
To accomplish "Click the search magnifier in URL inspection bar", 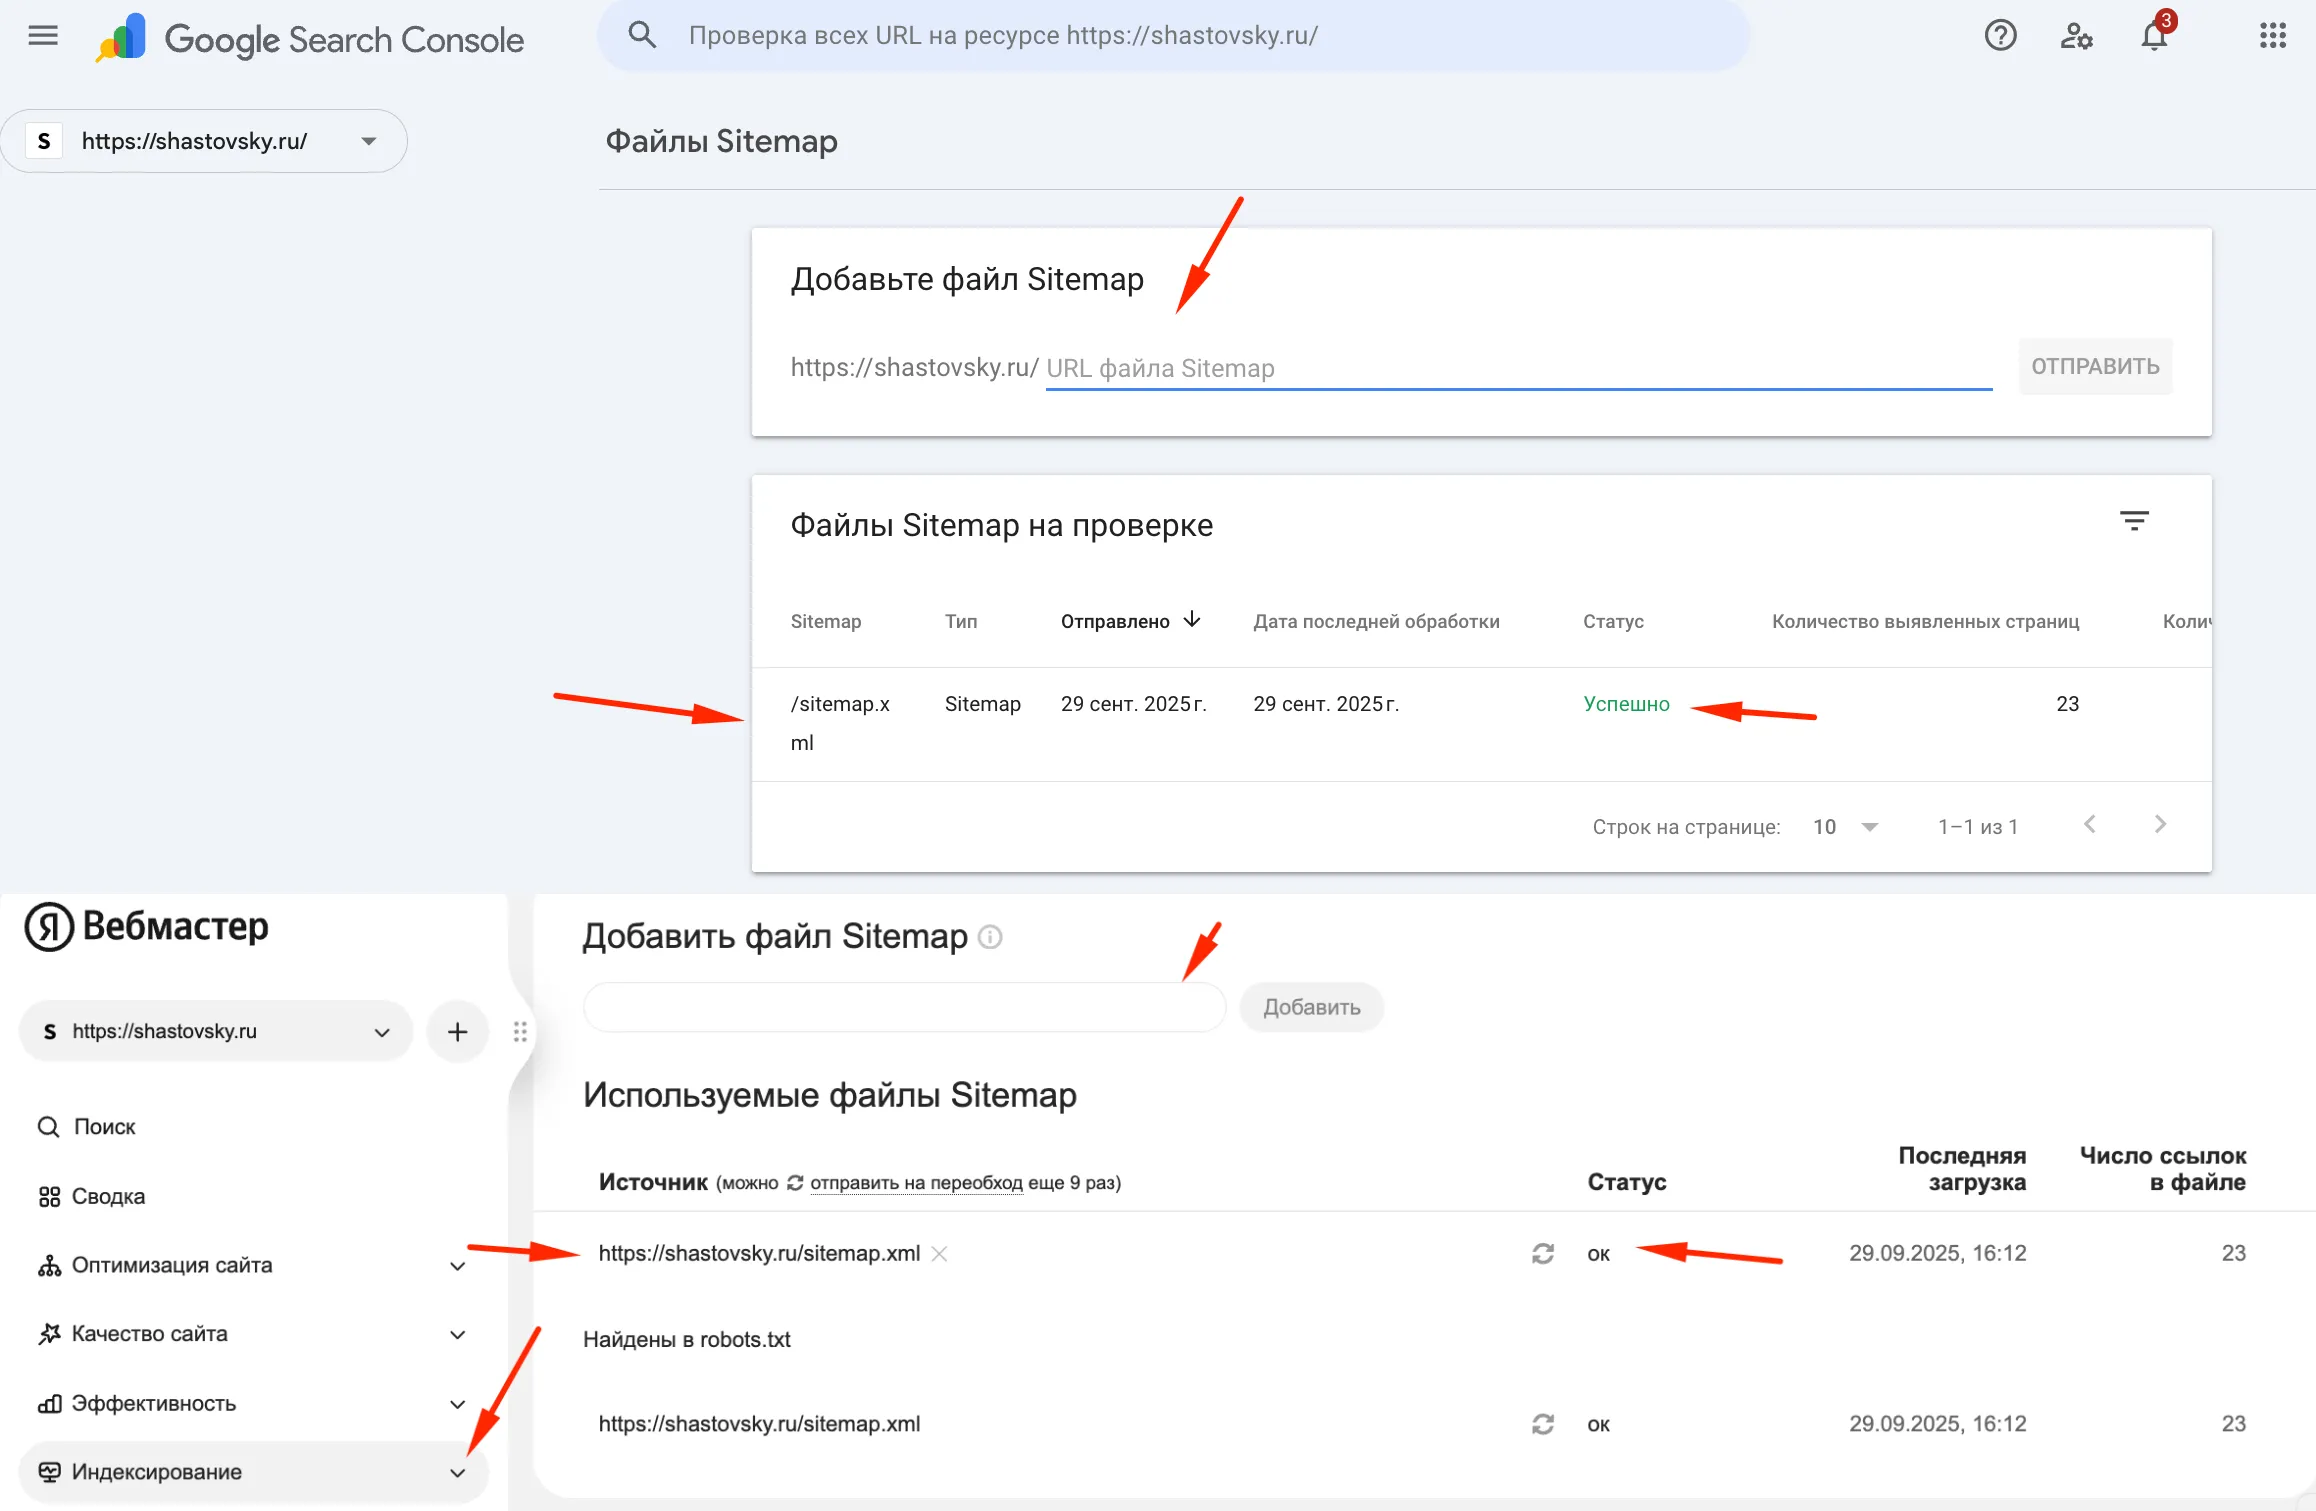I will pos(643,34).
